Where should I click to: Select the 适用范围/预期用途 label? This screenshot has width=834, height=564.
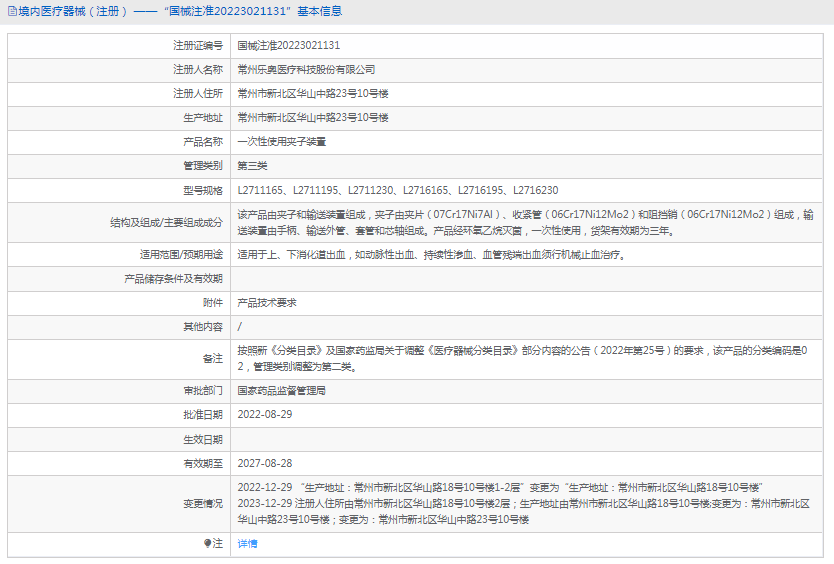click(181, 255)
